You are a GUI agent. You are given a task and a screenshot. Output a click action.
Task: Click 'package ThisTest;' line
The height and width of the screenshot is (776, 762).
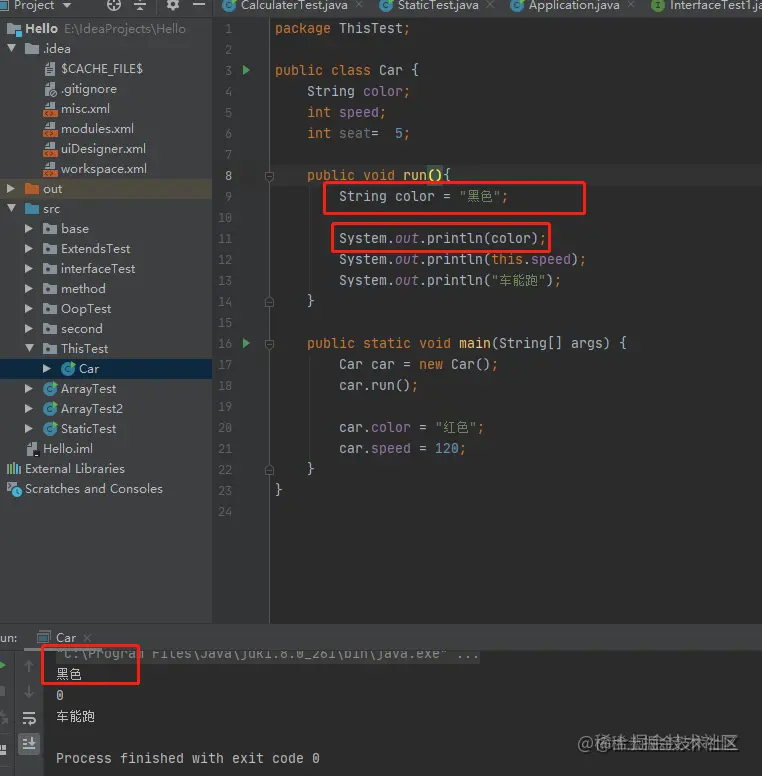click(342, 29)
